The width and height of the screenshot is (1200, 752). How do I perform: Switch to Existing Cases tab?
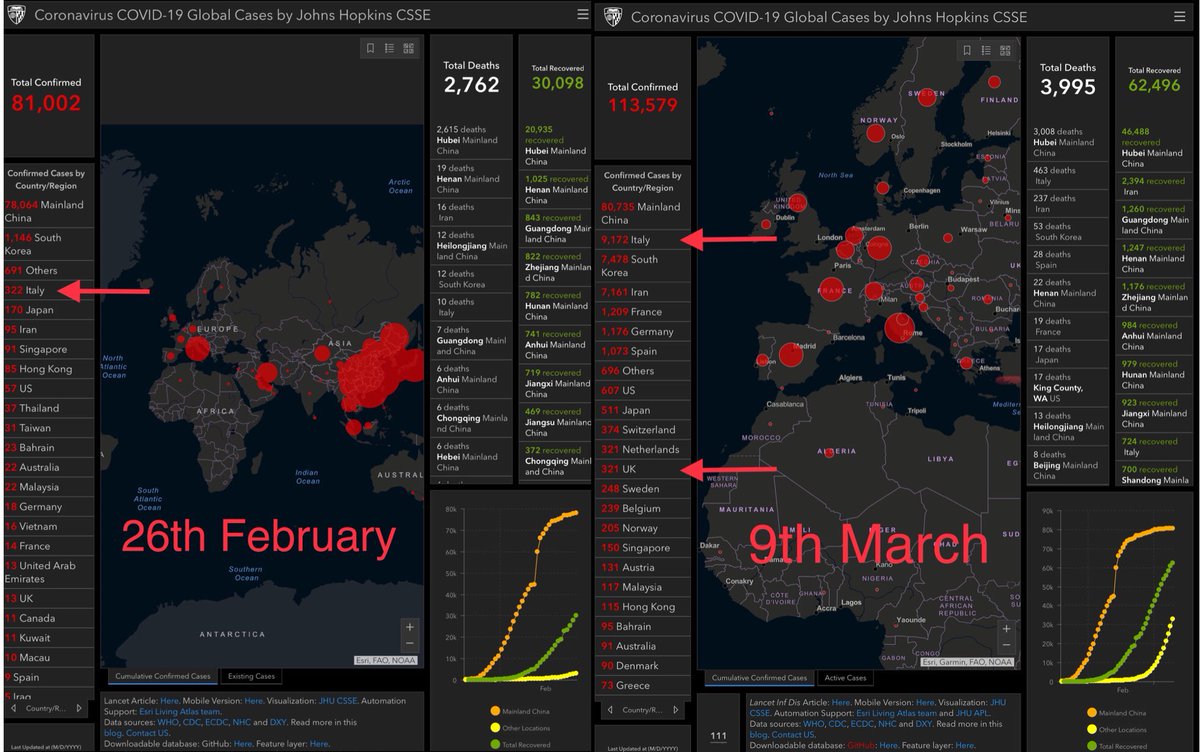[x=251, y=676]
